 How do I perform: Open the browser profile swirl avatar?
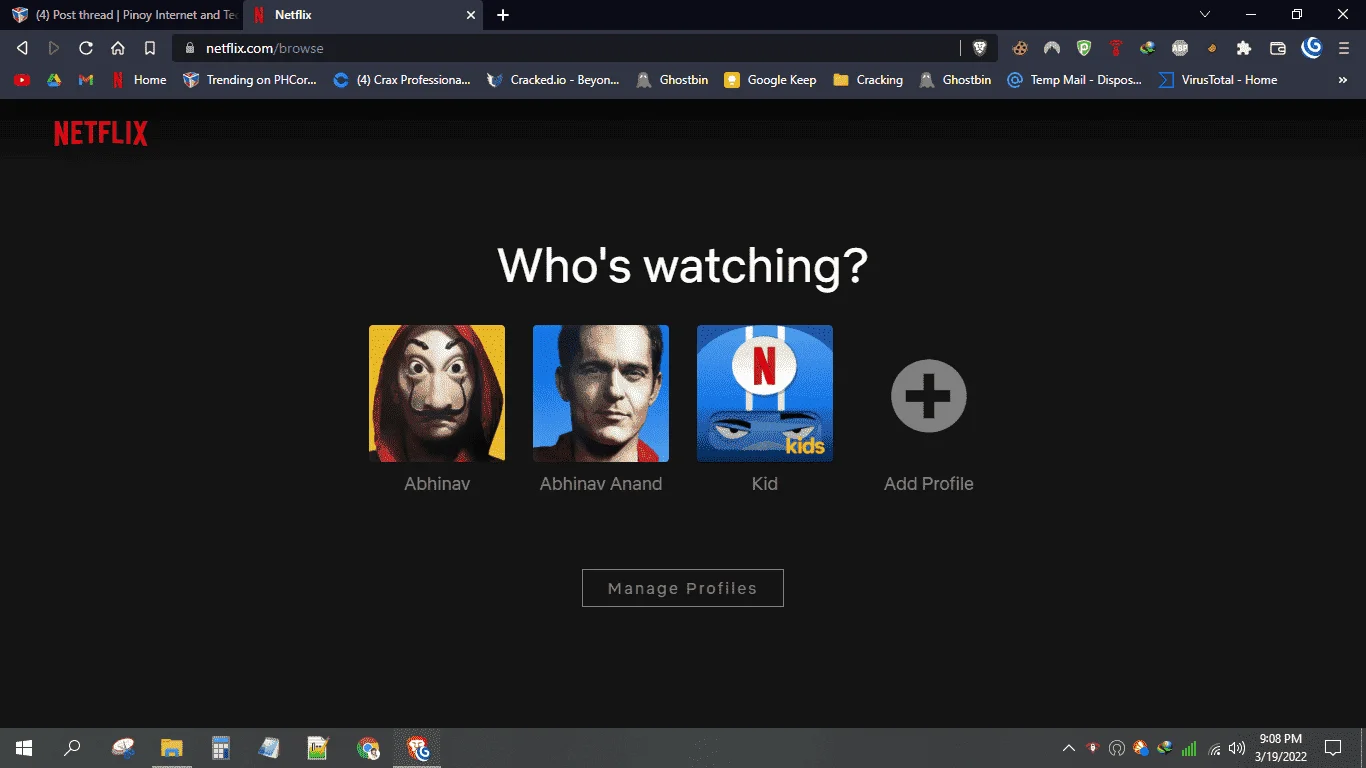1312,47
